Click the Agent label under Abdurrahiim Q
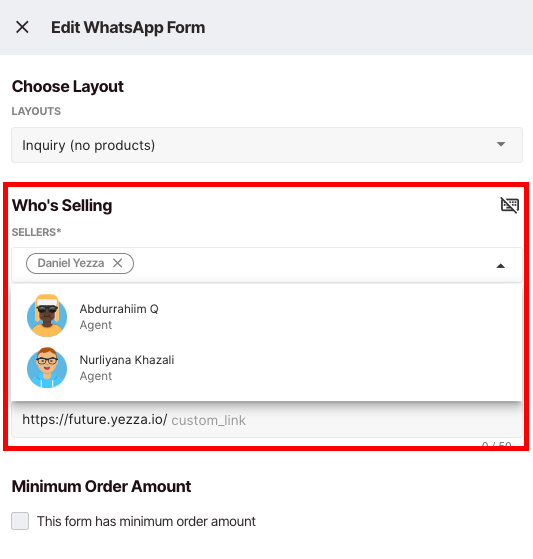 pos(96,325)
